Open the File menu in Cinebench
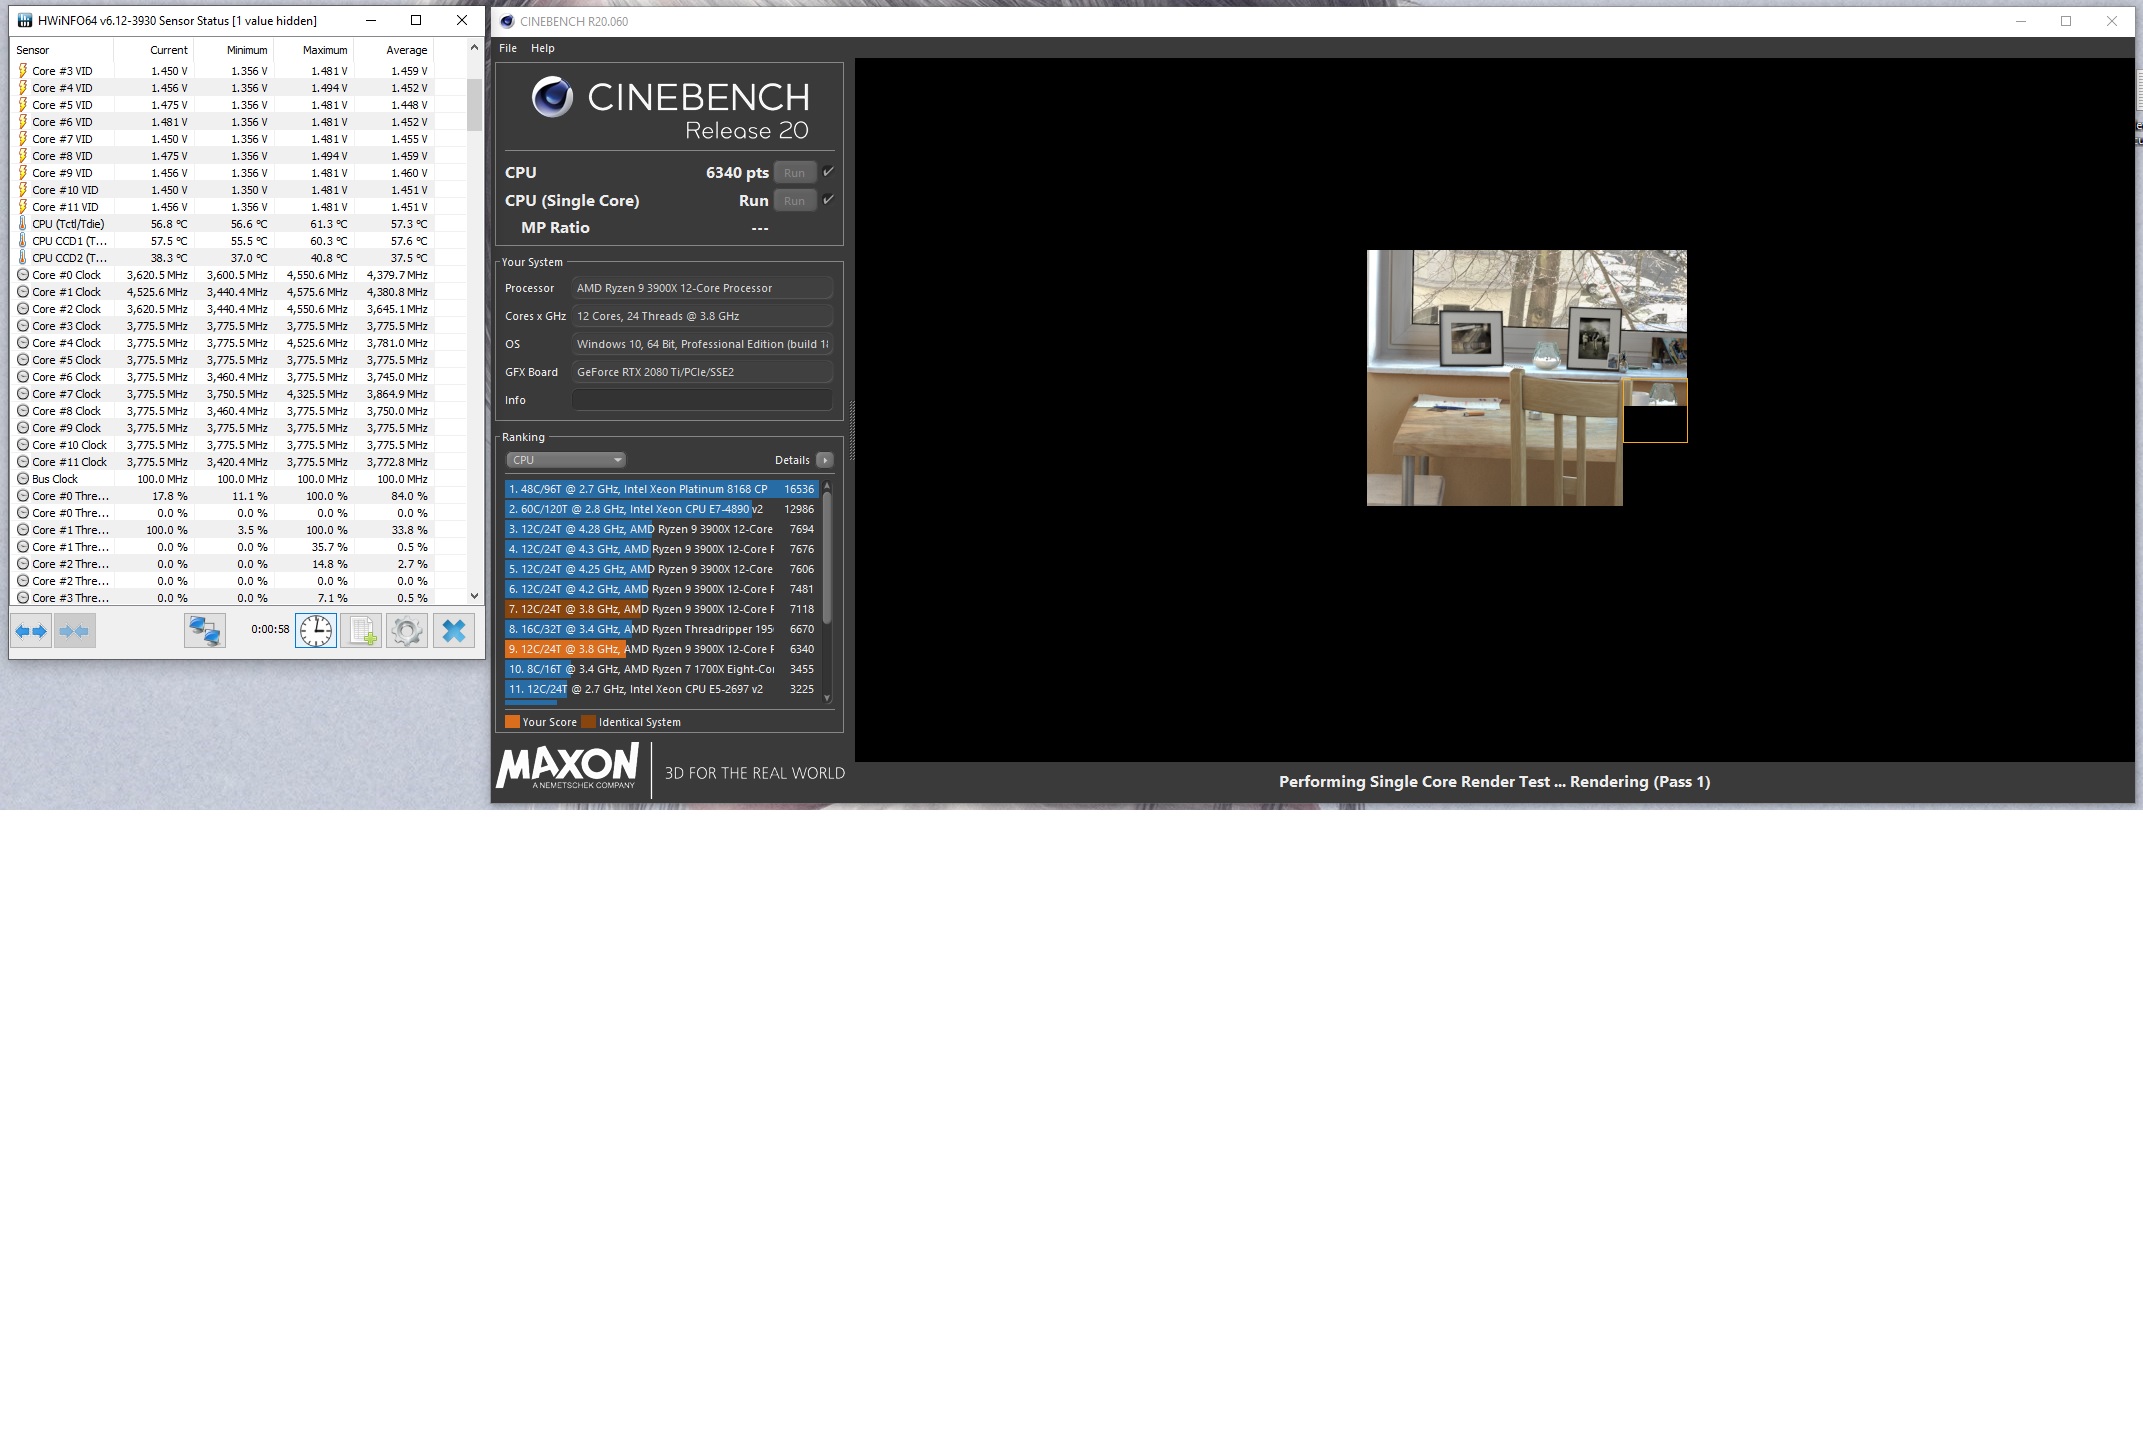 (508, 48)
